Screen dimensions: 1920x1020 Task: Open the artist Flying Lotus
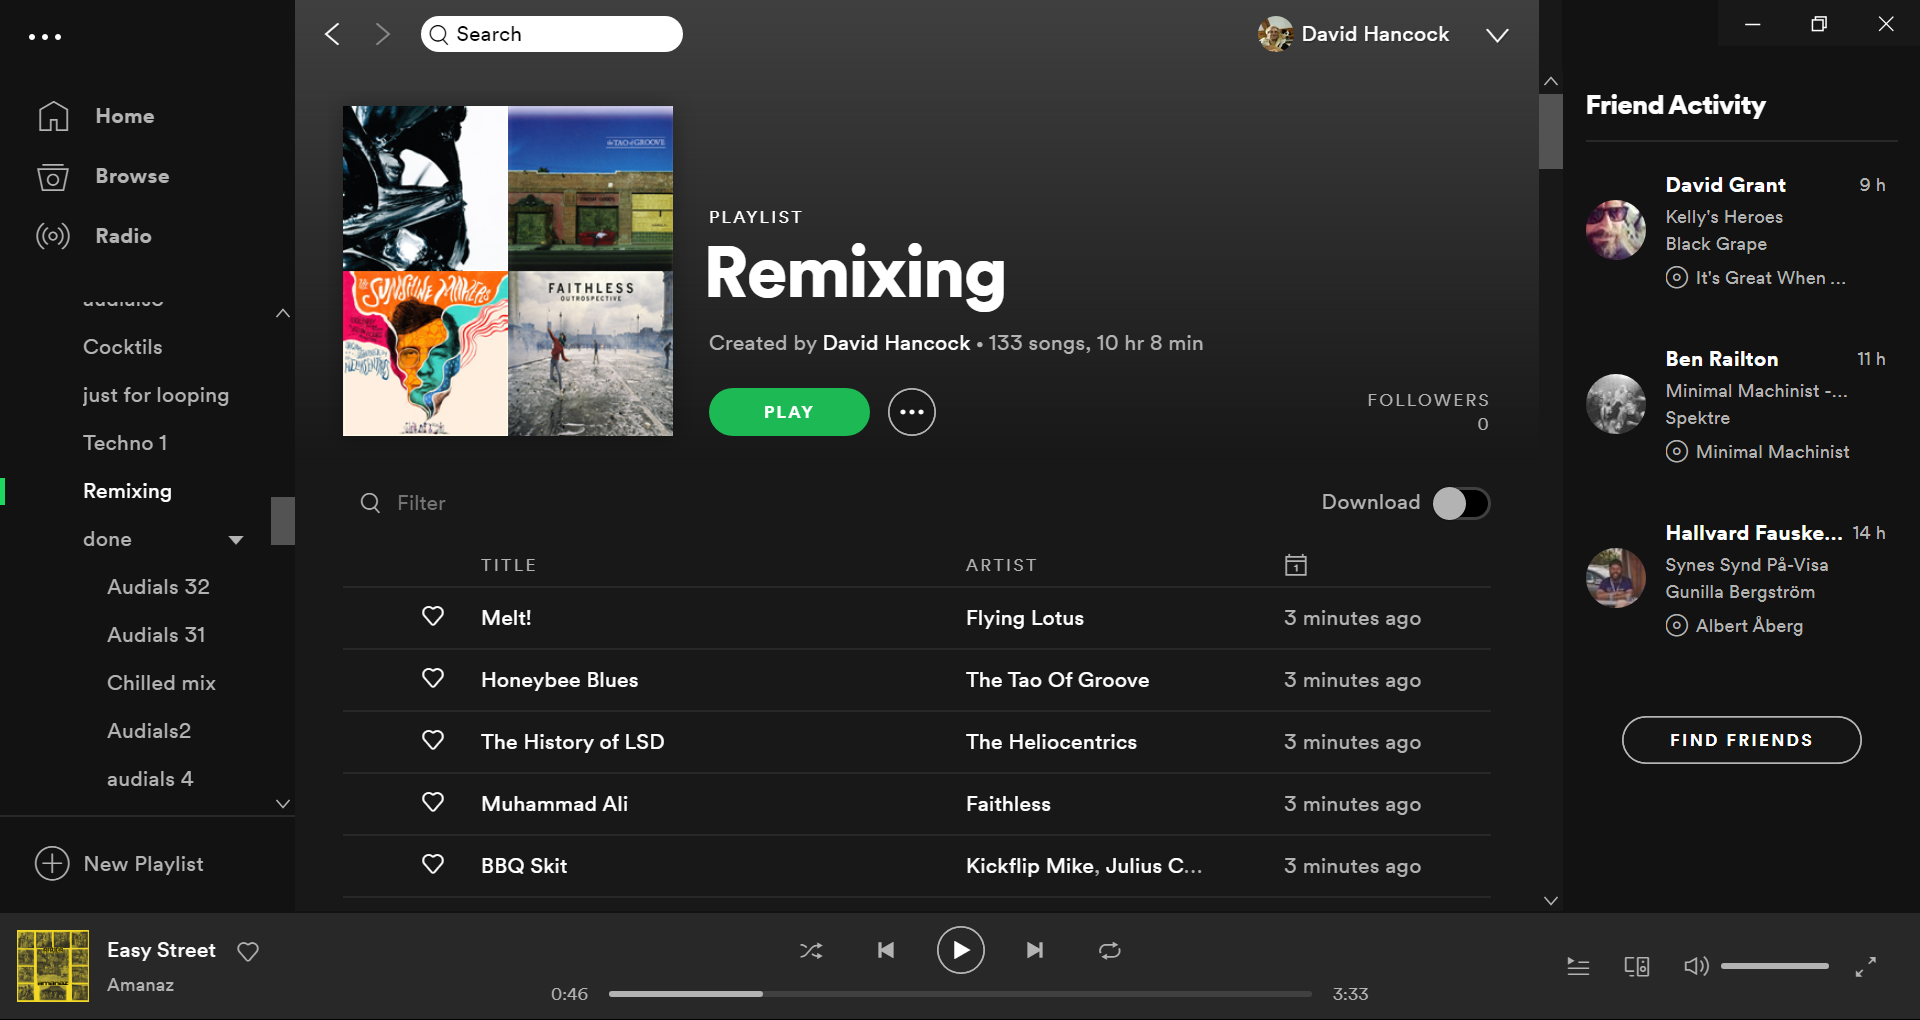(x=1025, y=618)
